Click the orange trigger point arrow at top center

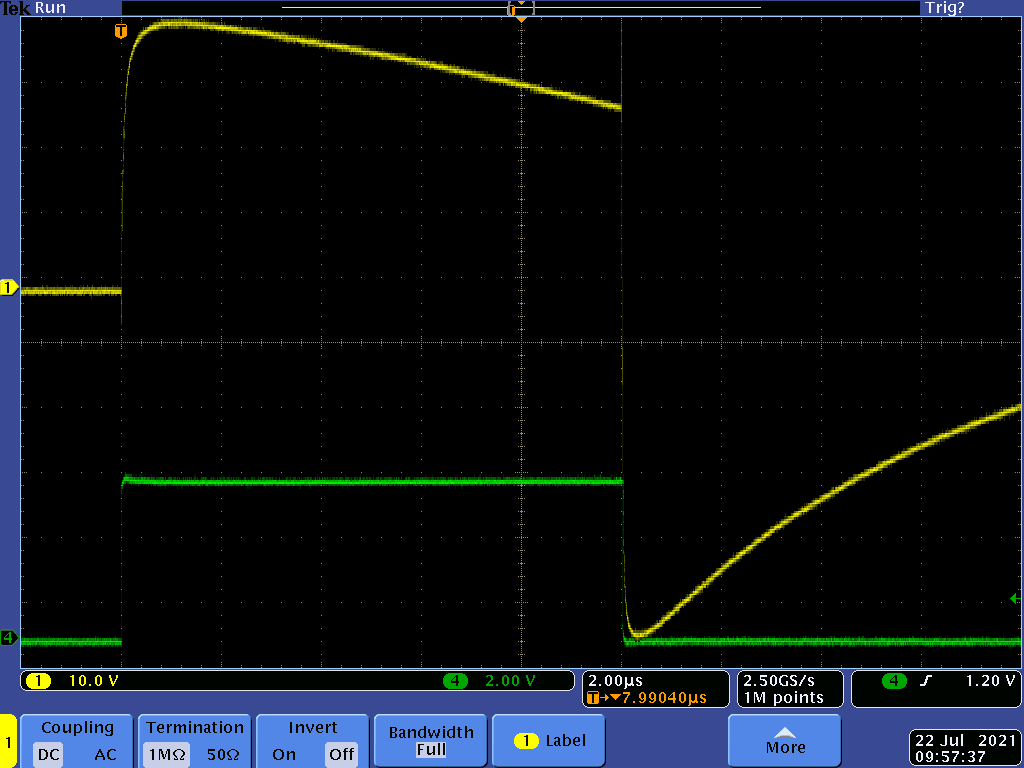(521, 20)
